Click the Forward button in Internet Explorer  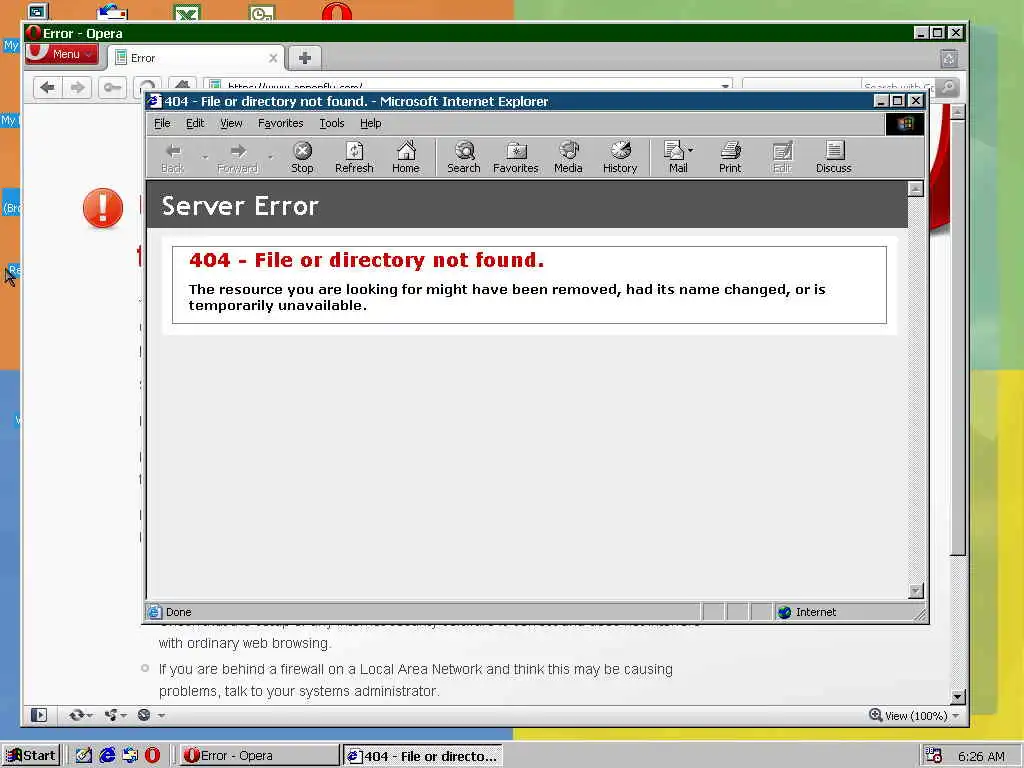click(x=238, y=157)
